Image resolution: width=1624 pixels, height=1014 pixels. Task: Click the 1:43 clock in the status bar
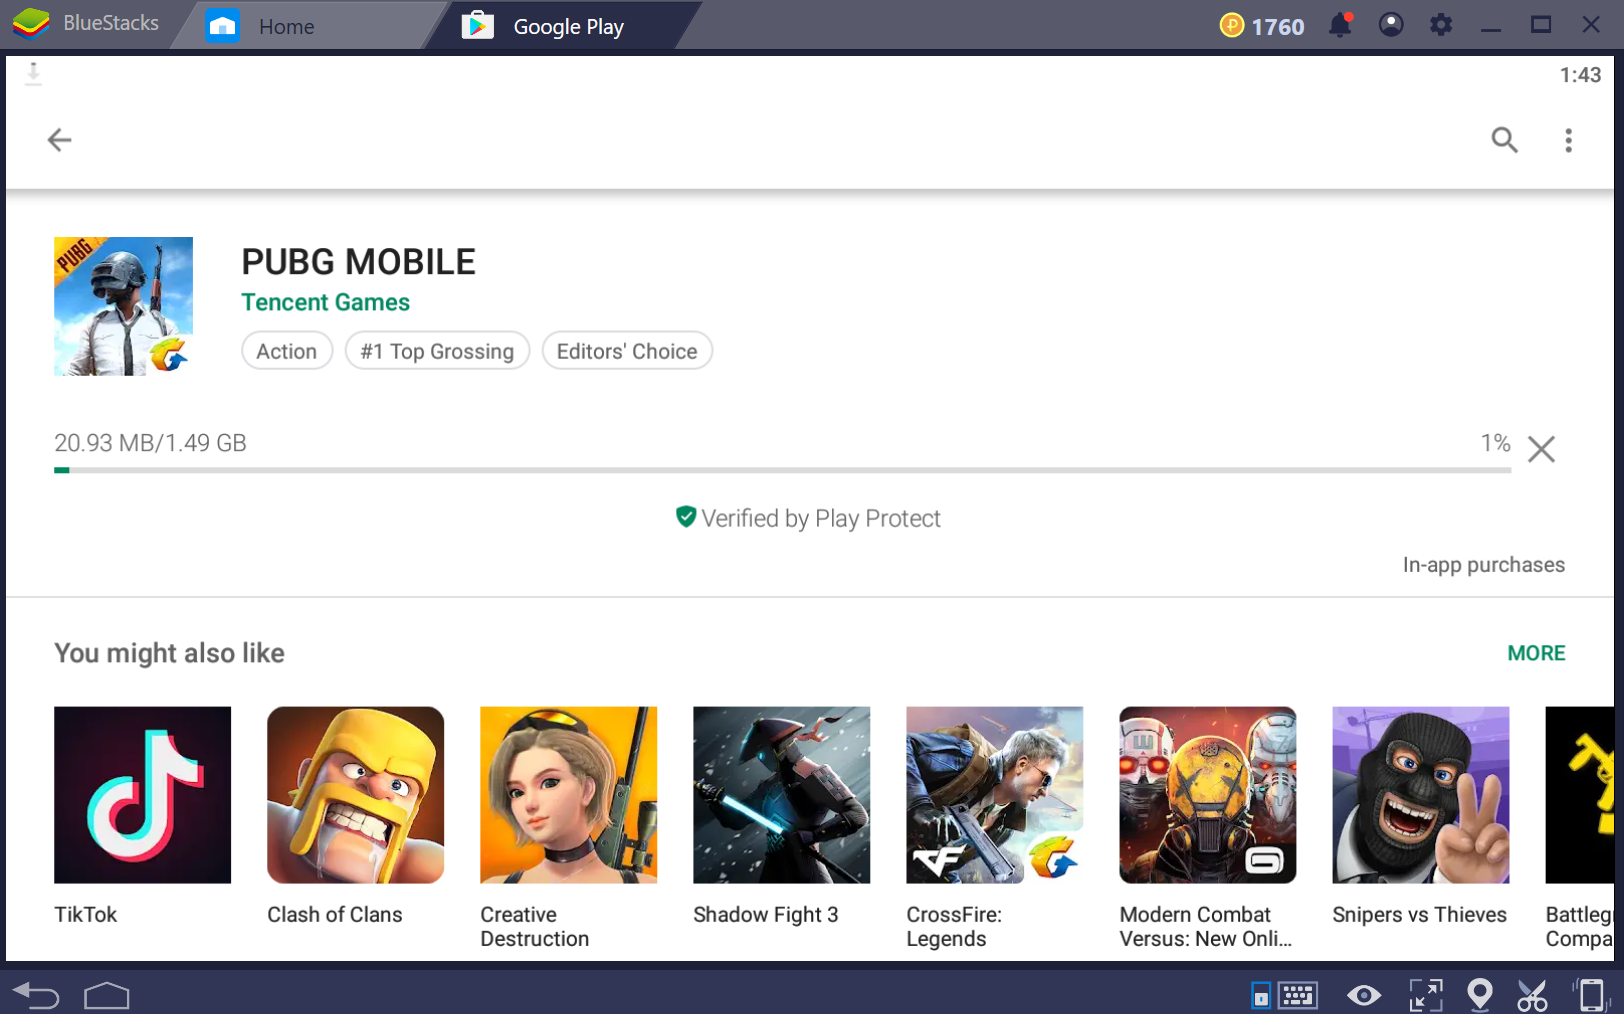click(x=1580, y=75)
